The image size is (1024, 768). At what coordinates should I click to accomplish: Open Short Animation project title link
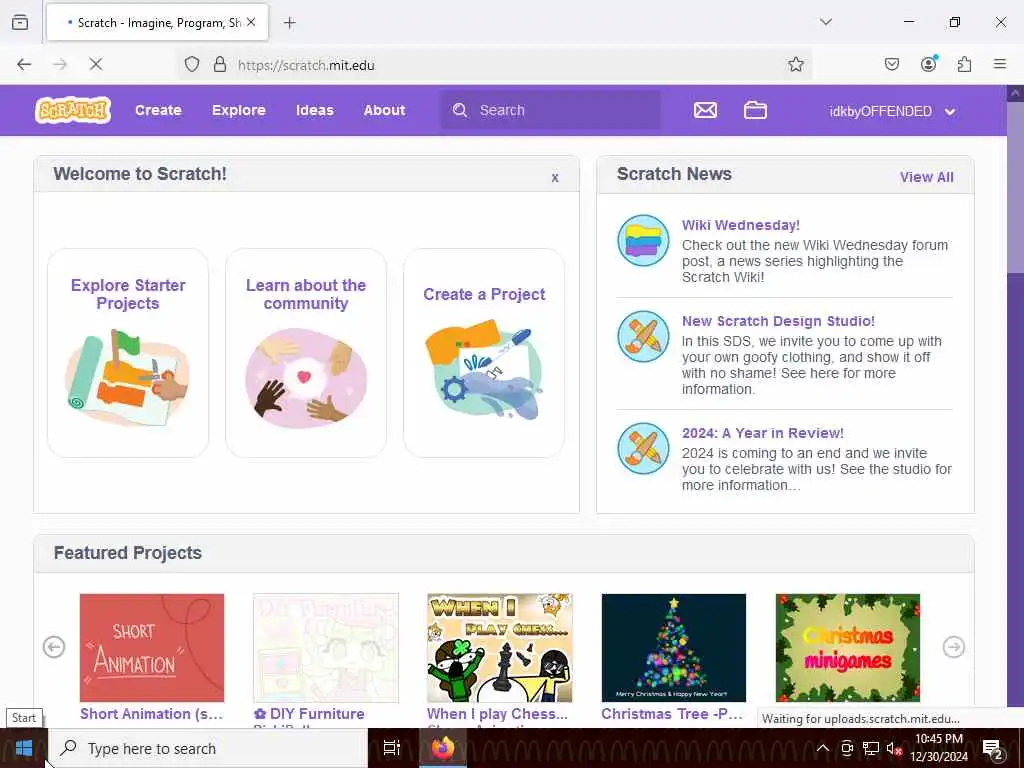tap(152, 714)
